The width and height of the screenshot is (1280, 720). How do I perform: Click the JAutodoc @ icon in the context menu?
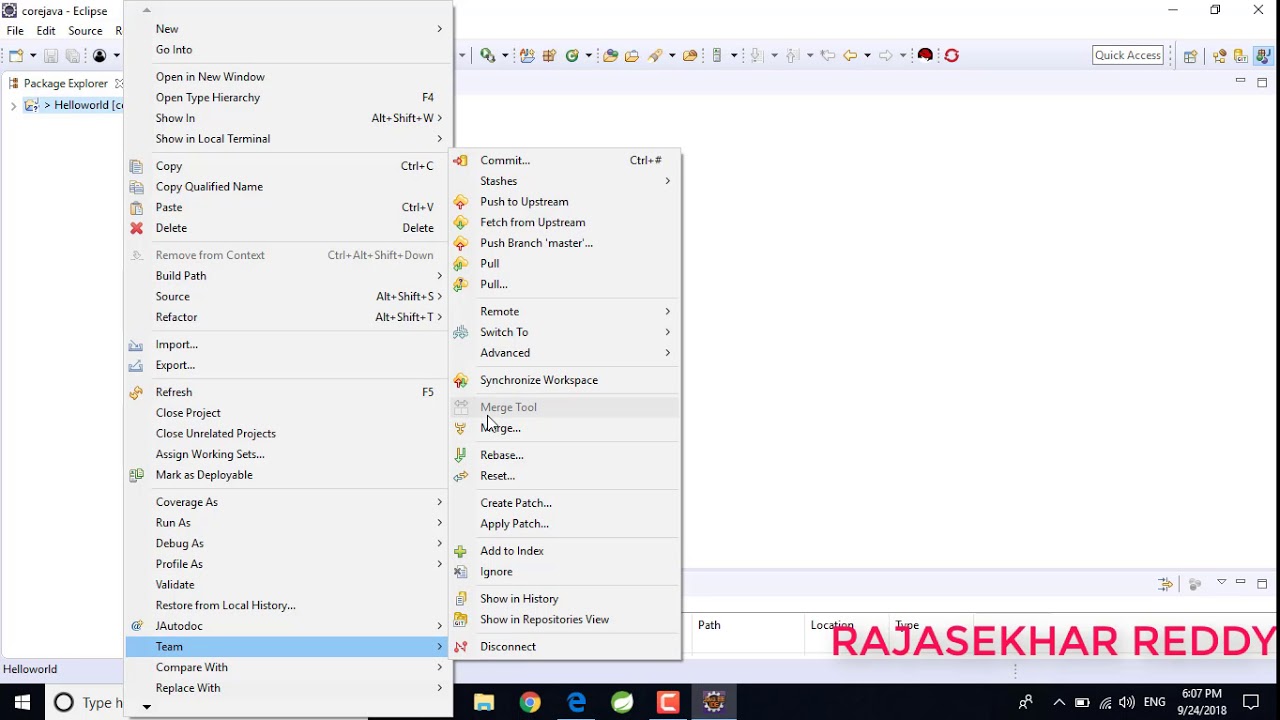coord(137,626)
